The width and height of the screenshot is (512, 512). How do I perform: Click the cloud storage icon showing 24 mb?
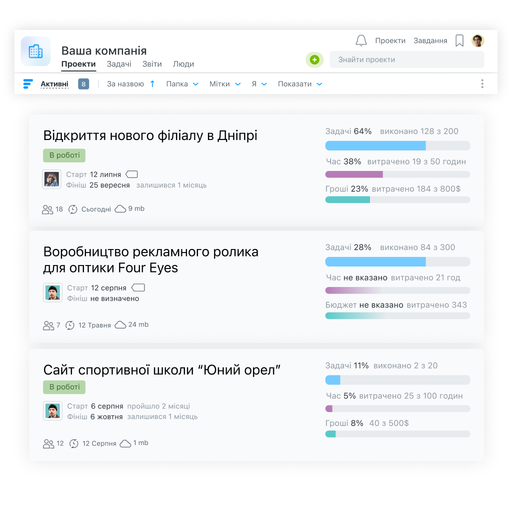click(x=120, y=325)
